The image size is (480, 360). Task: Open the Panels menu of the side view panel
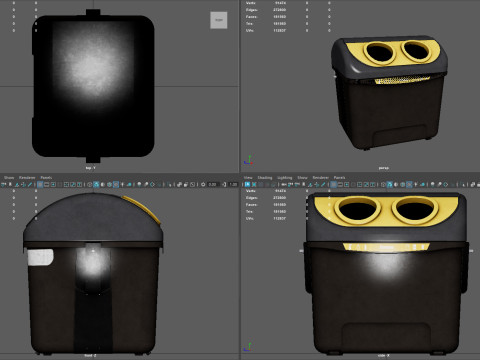pyautogui.click(x=339, y=177)
